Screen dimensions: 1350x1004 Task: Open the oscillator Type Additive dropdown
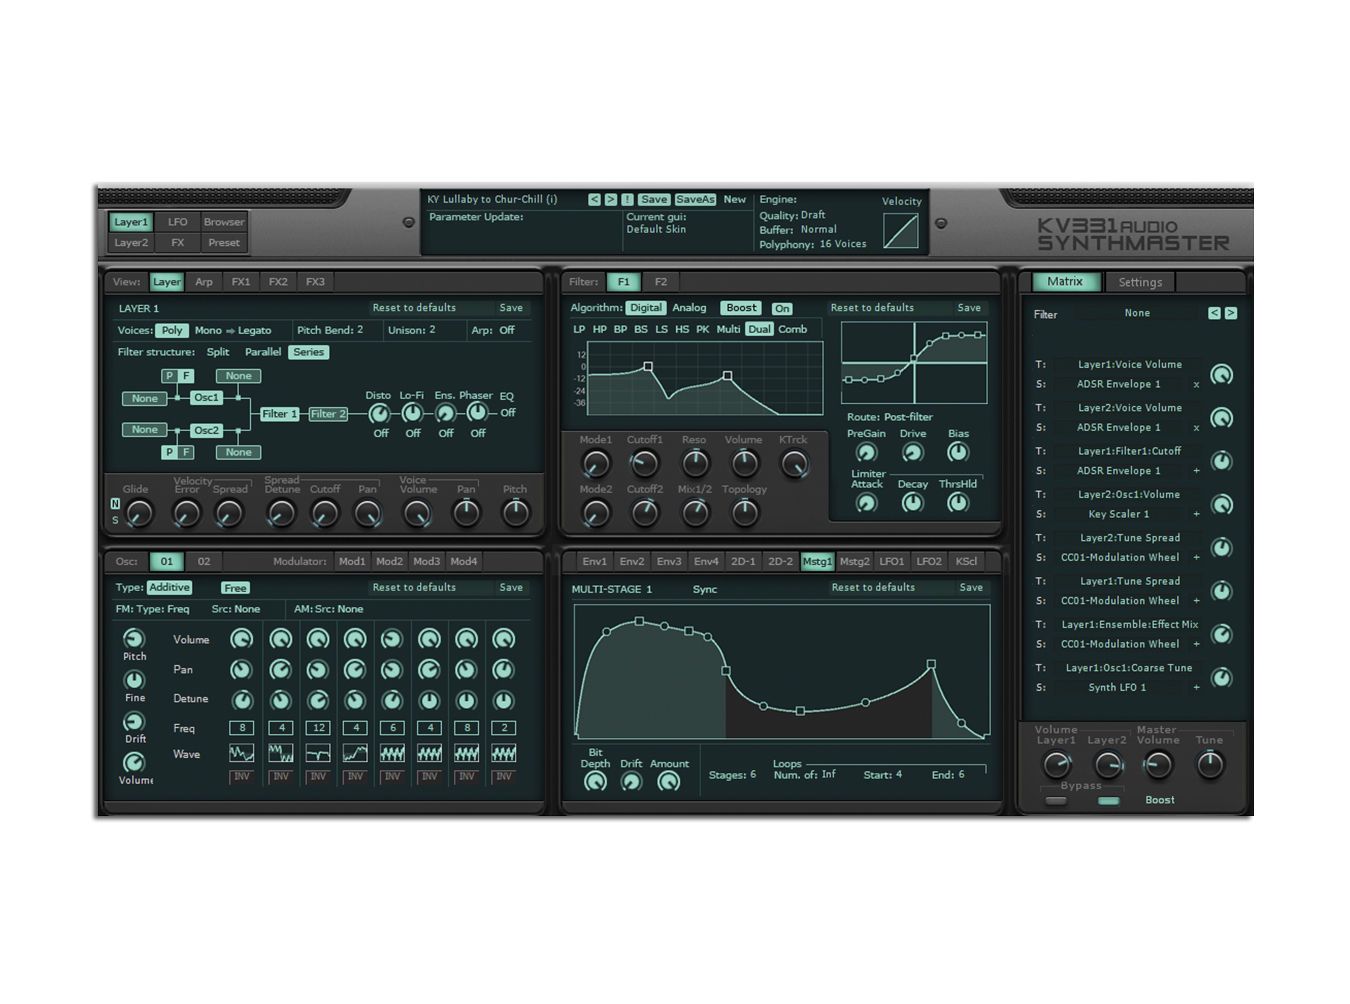point(169,588)
